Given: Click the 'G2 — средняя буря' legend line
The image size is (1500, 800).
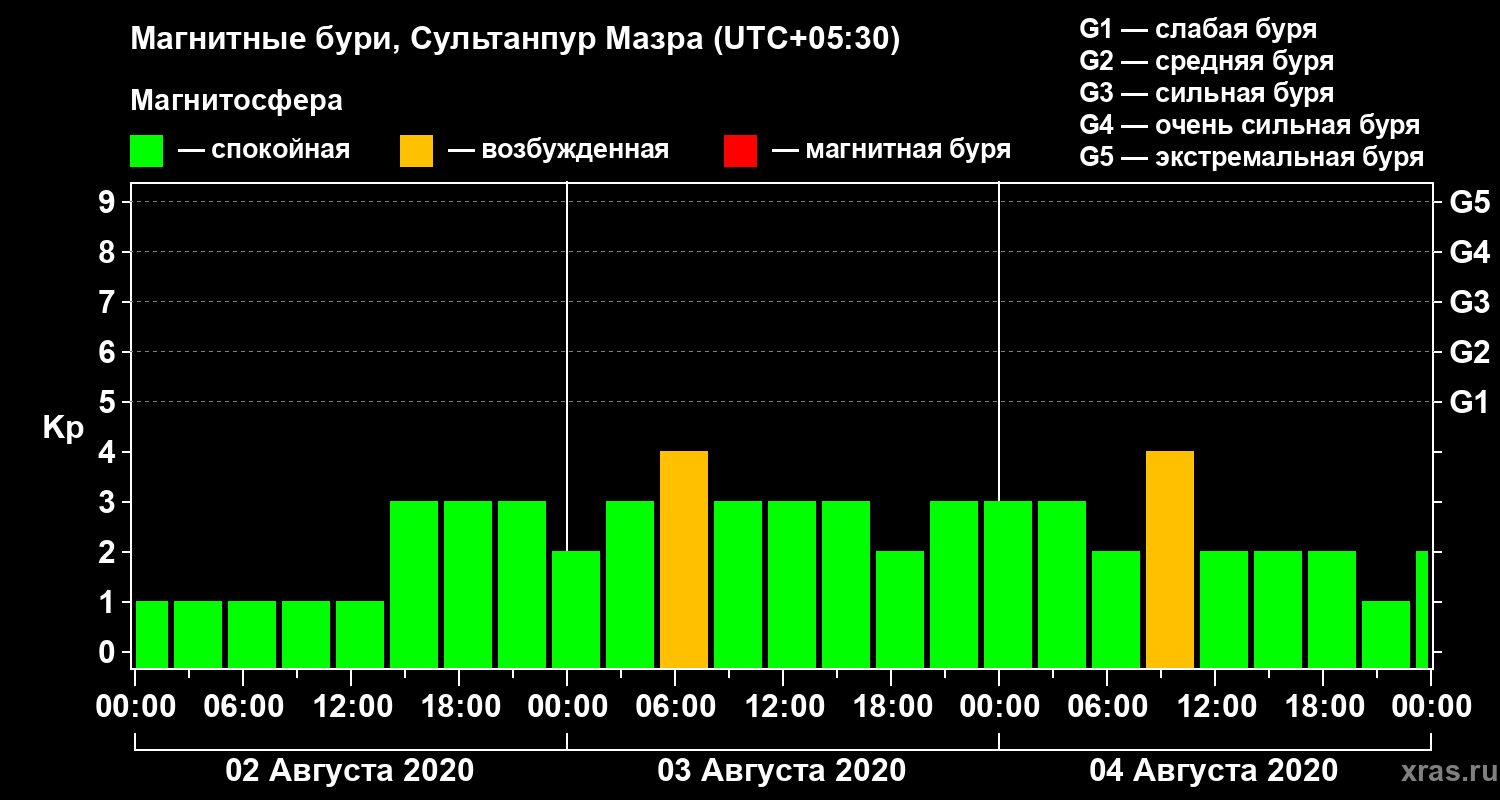Looking at the screenshot, I should tap(1206, 61).
